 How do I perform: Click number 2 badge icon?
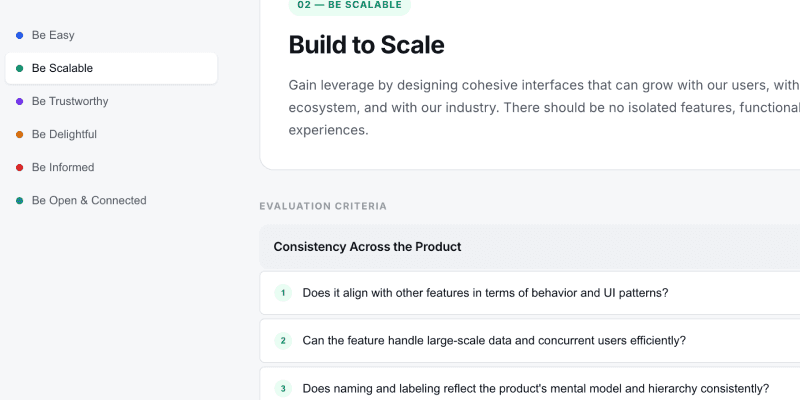pos(283,340)
